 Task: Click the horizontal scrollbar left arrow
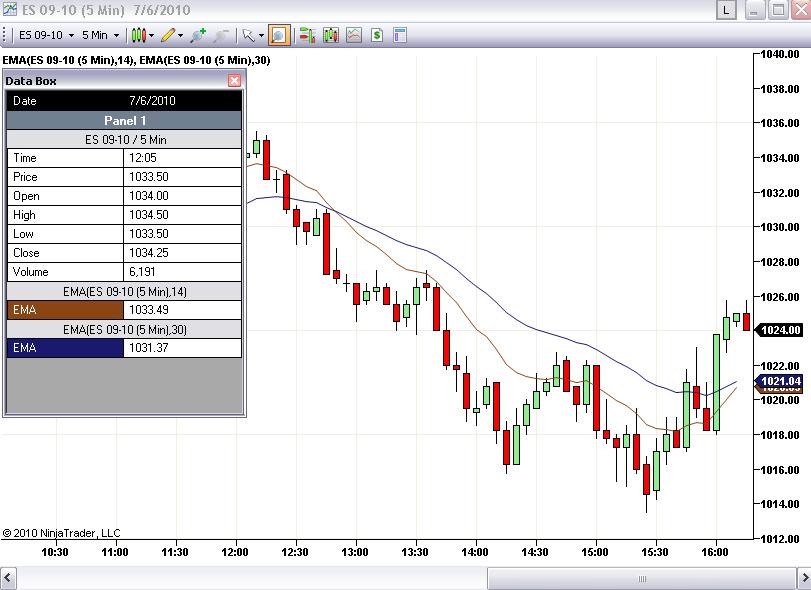tap(8, 578)
